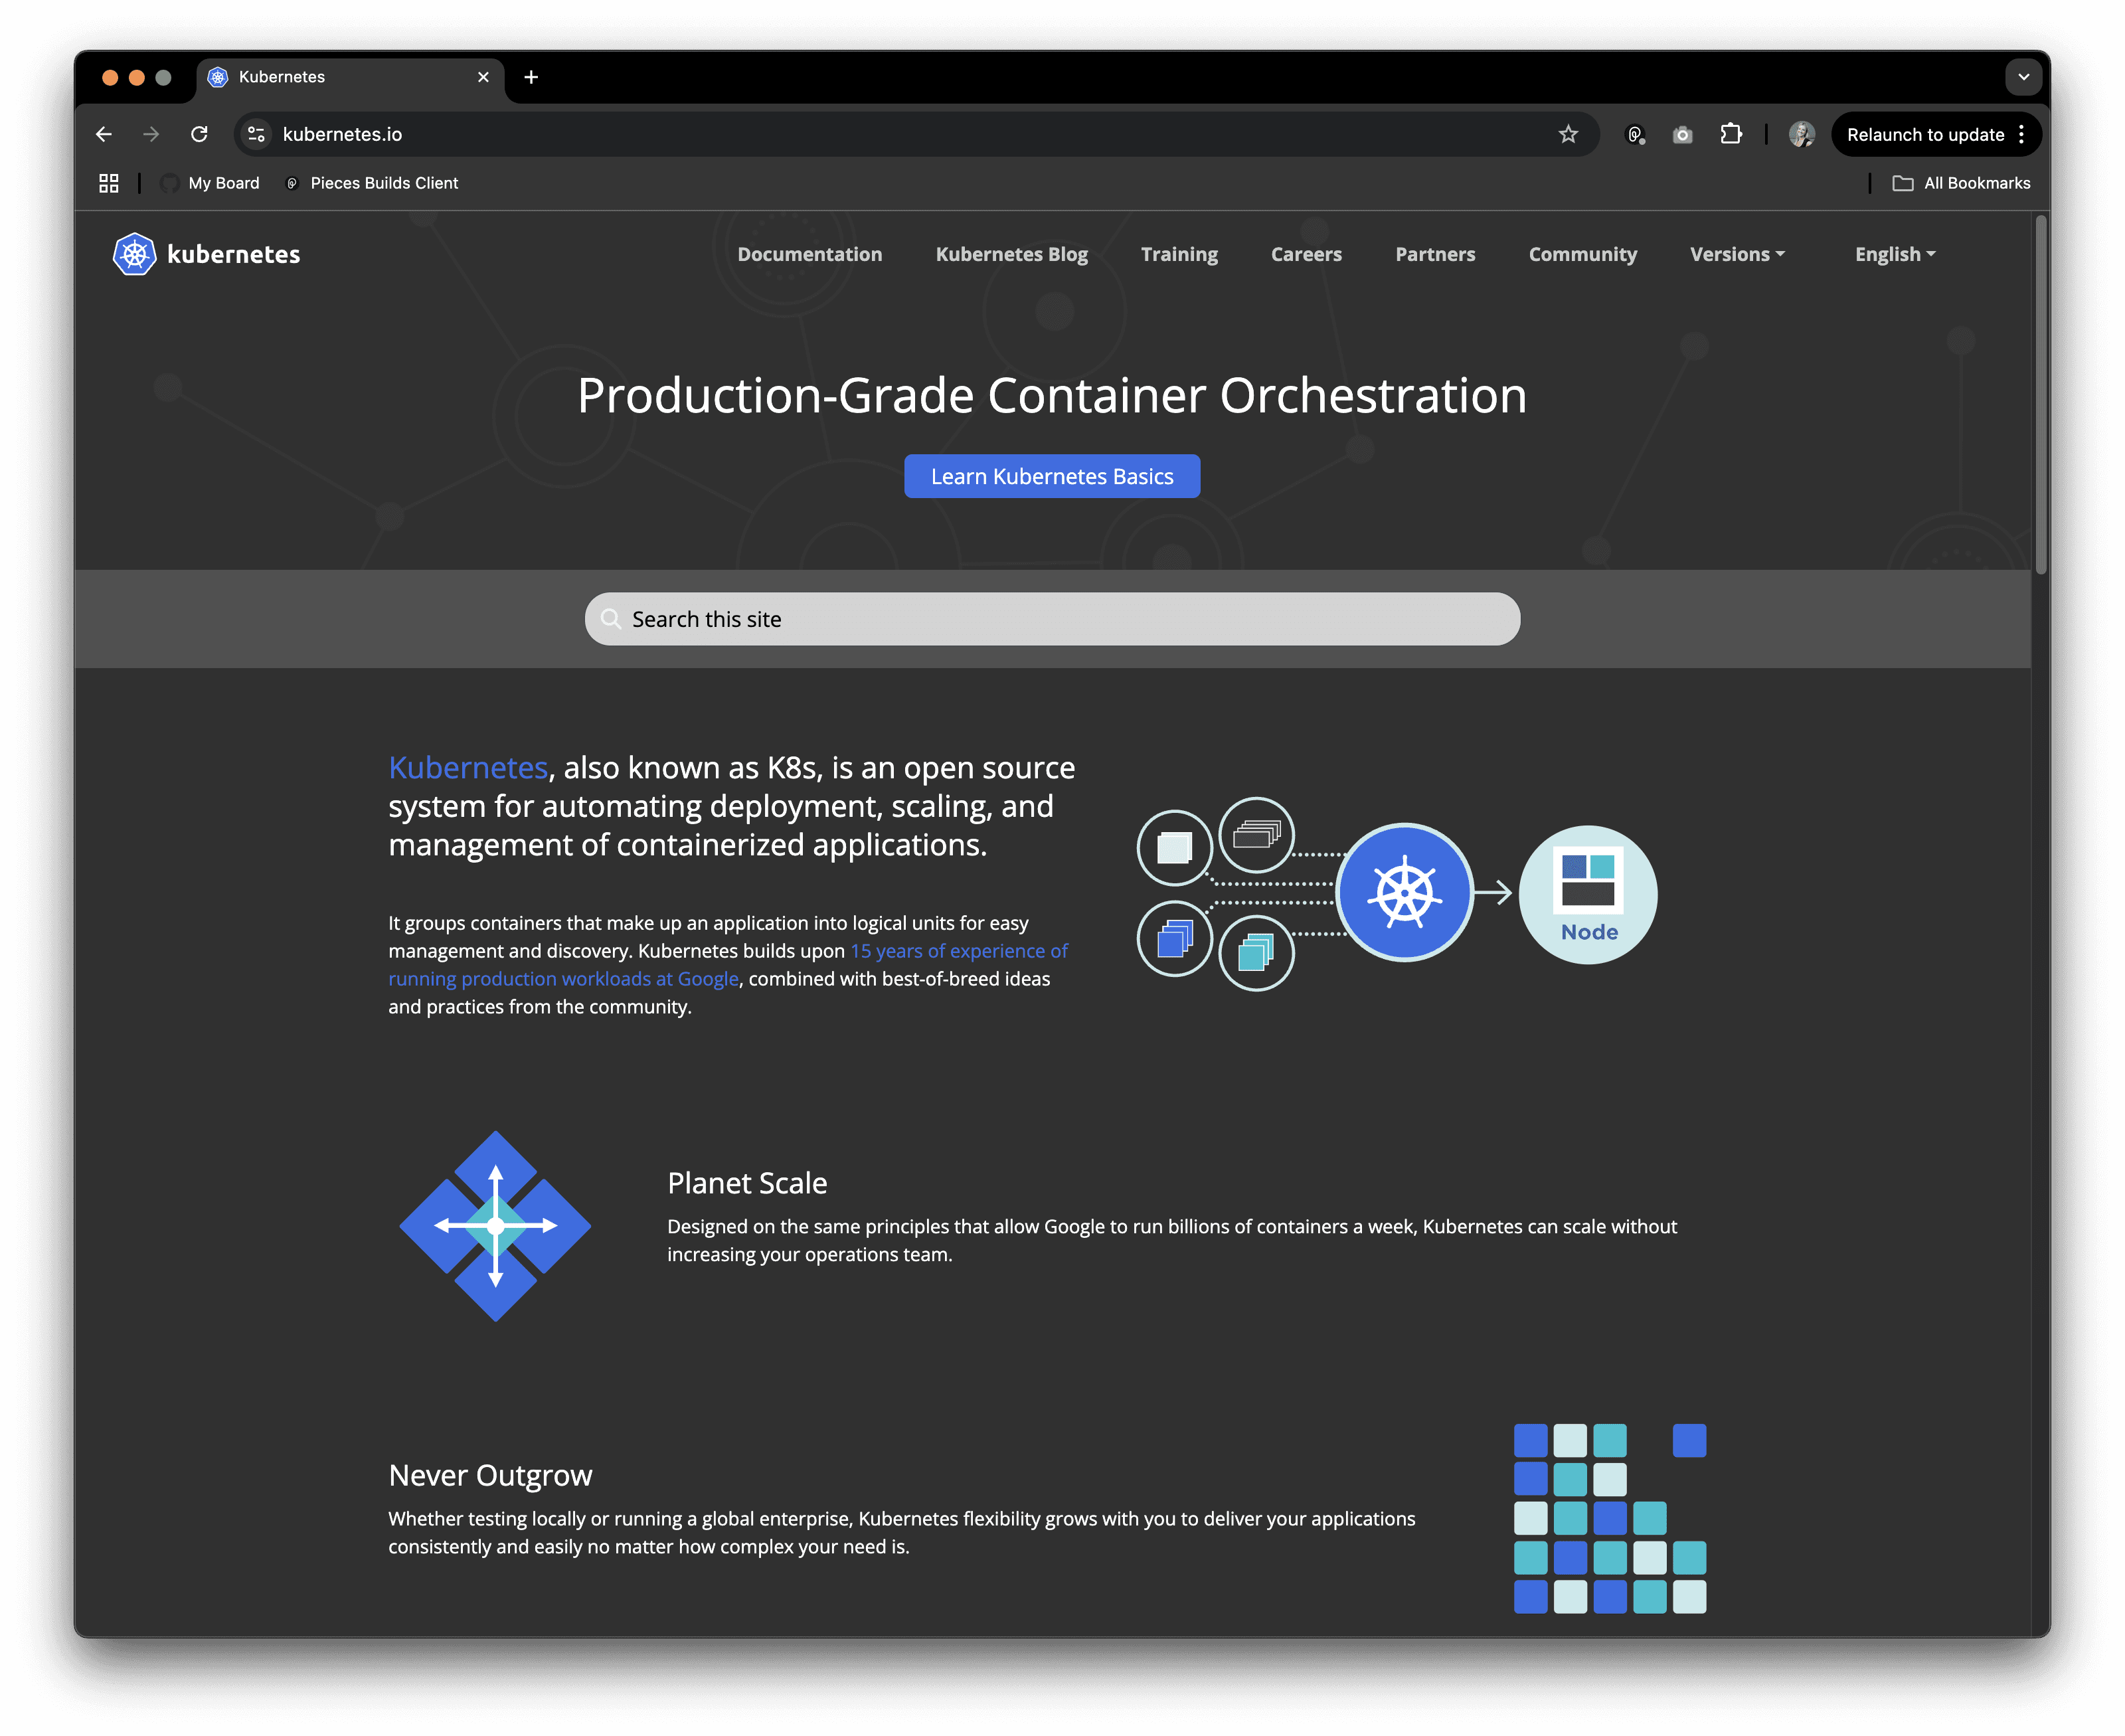
Task: Open the password manager extension icon
Action: 1635,134
